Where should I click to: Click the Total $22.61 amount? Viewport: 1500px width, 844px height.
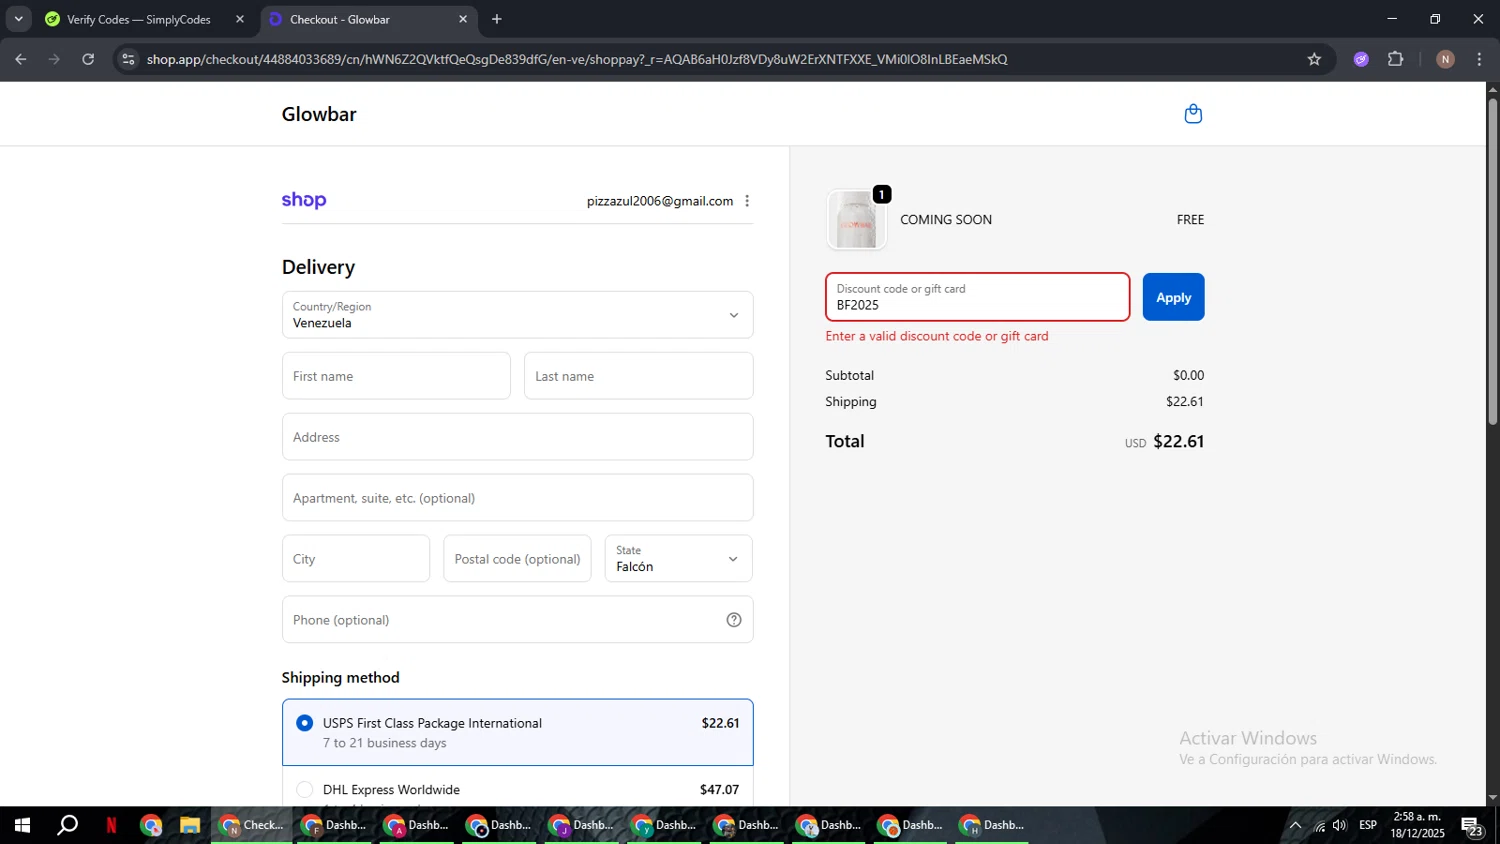point(1178,441)
